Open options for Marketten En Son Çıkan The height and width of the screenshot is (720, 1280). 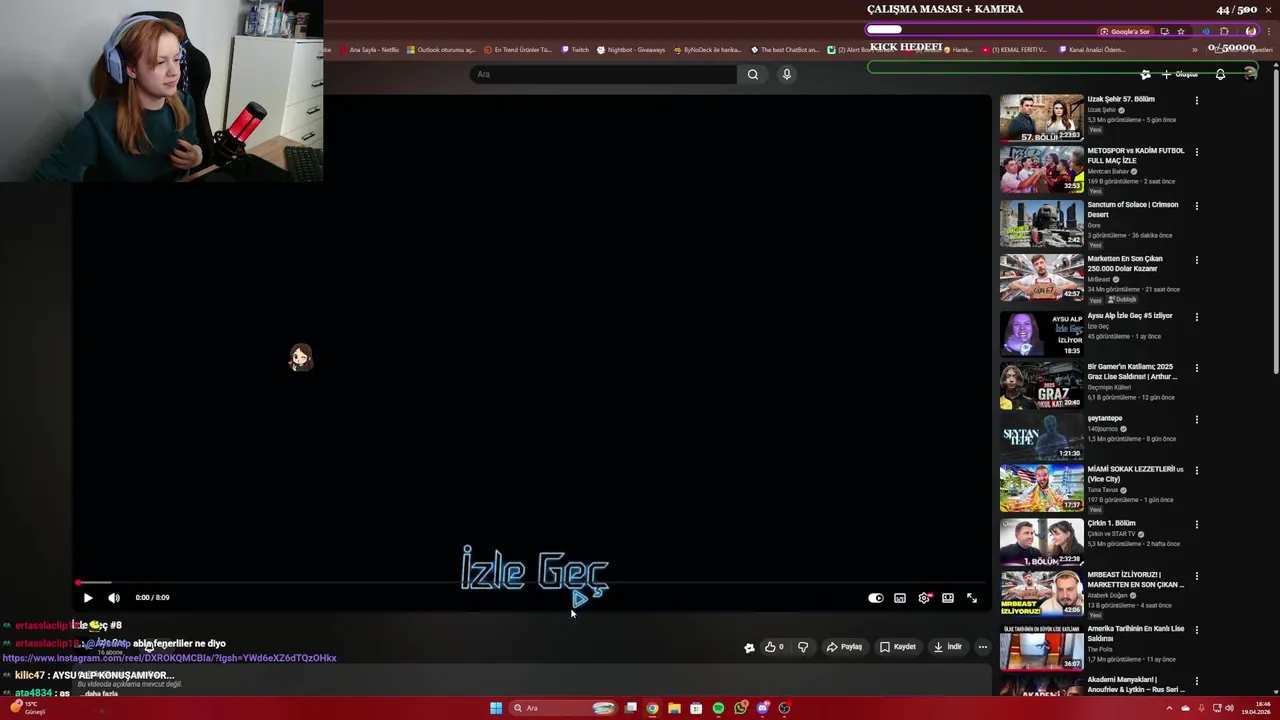(1196, 260)
